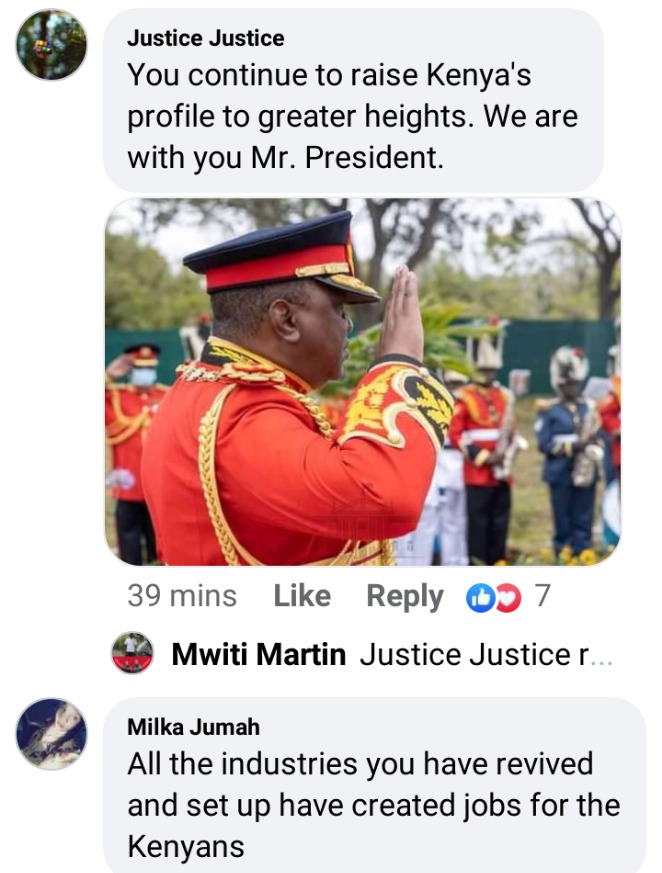
Task: Select Milka Jumah's industries comment bubble
Action: click(x=375, y=785)
